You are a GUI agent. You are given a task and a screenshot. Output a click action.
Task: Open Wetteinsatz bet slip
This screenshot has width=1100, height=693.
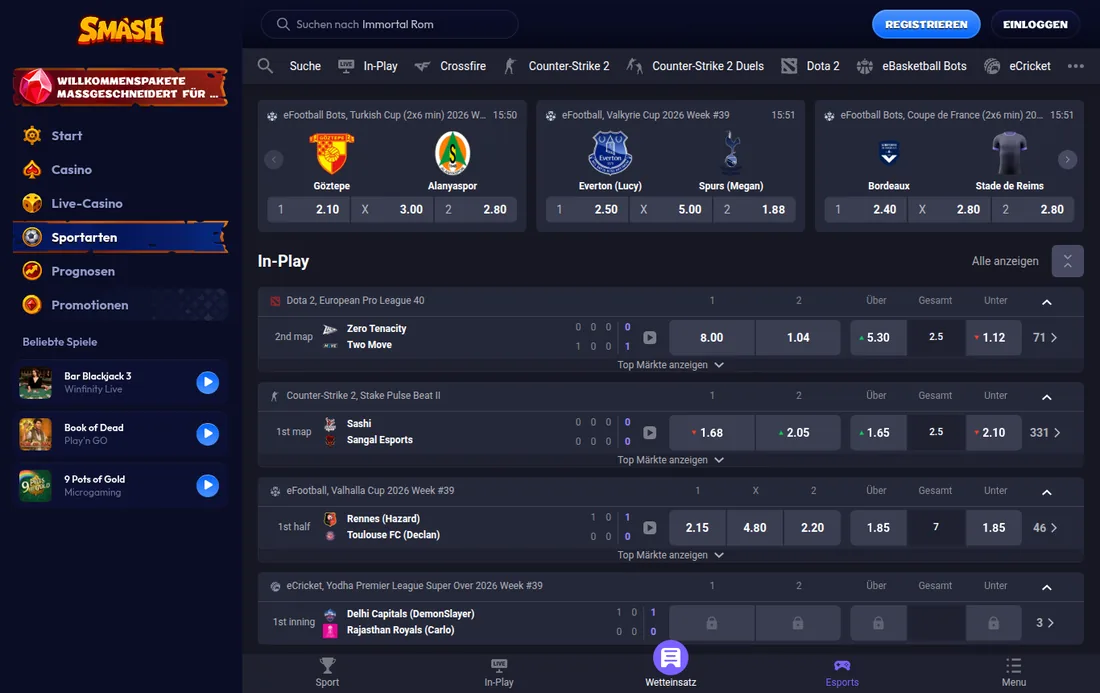click(671, 664)
